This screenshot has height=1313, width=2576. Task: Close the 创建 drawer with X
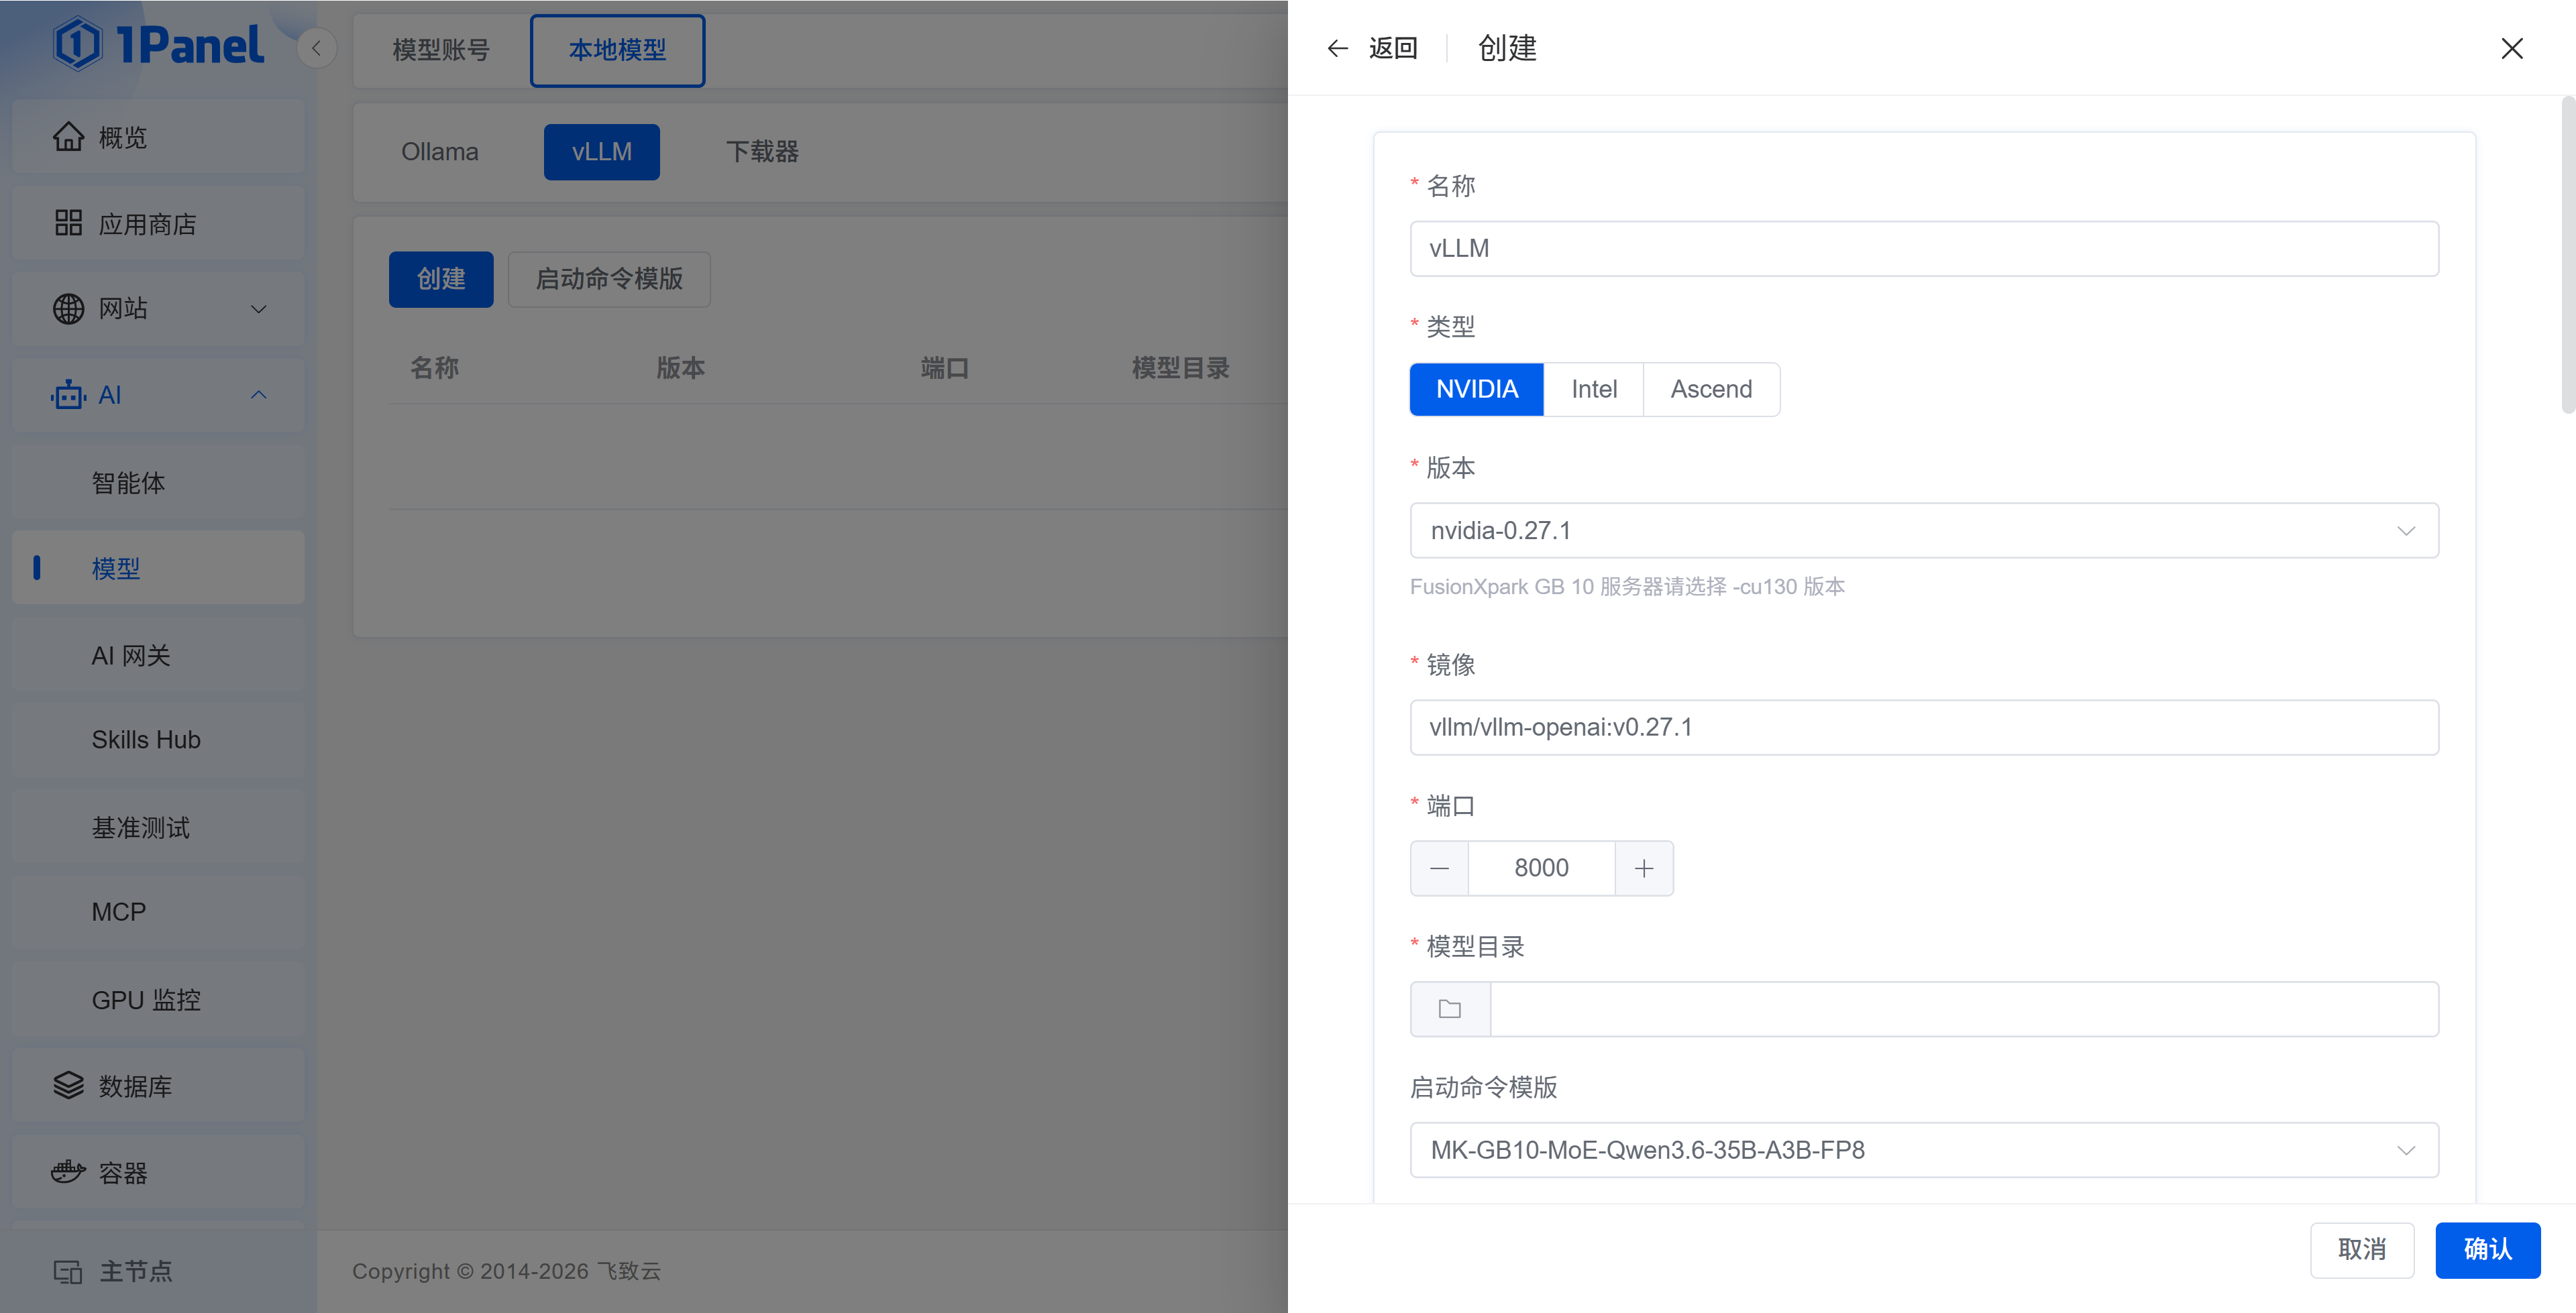(2511, 48)
